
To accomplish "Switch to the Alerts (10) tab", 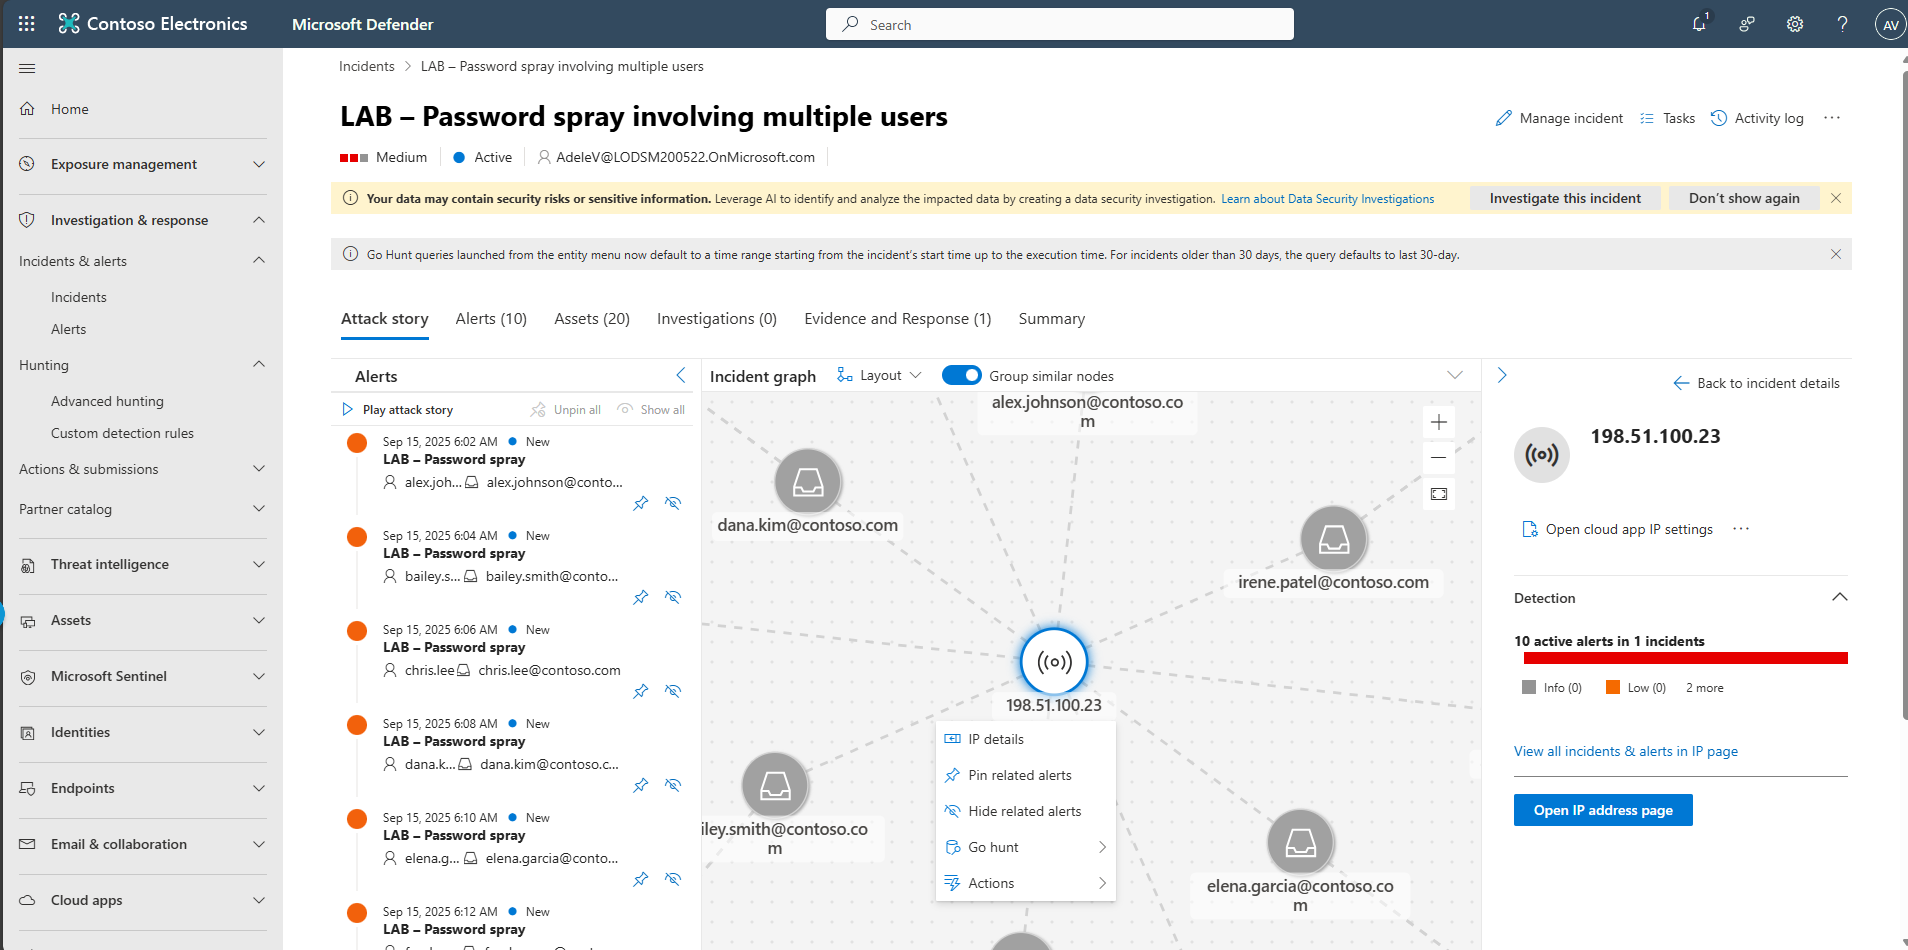I will coord(491,319).
